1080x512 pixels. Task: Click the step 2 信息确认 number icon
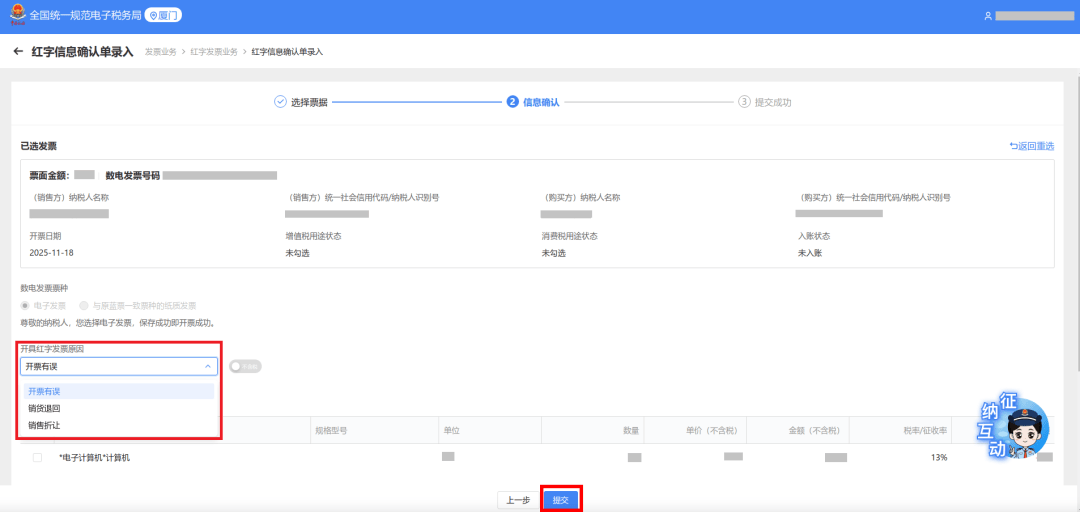pyautogui.click(x=513, y=102)
